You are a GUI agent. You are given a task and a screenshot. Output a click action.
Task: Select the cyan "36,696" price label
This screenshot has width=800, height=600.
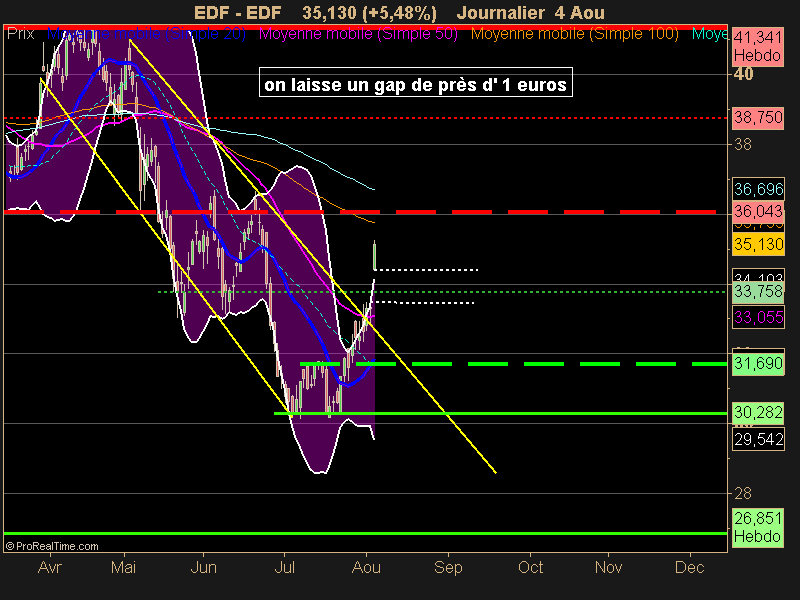click(759, 189)
